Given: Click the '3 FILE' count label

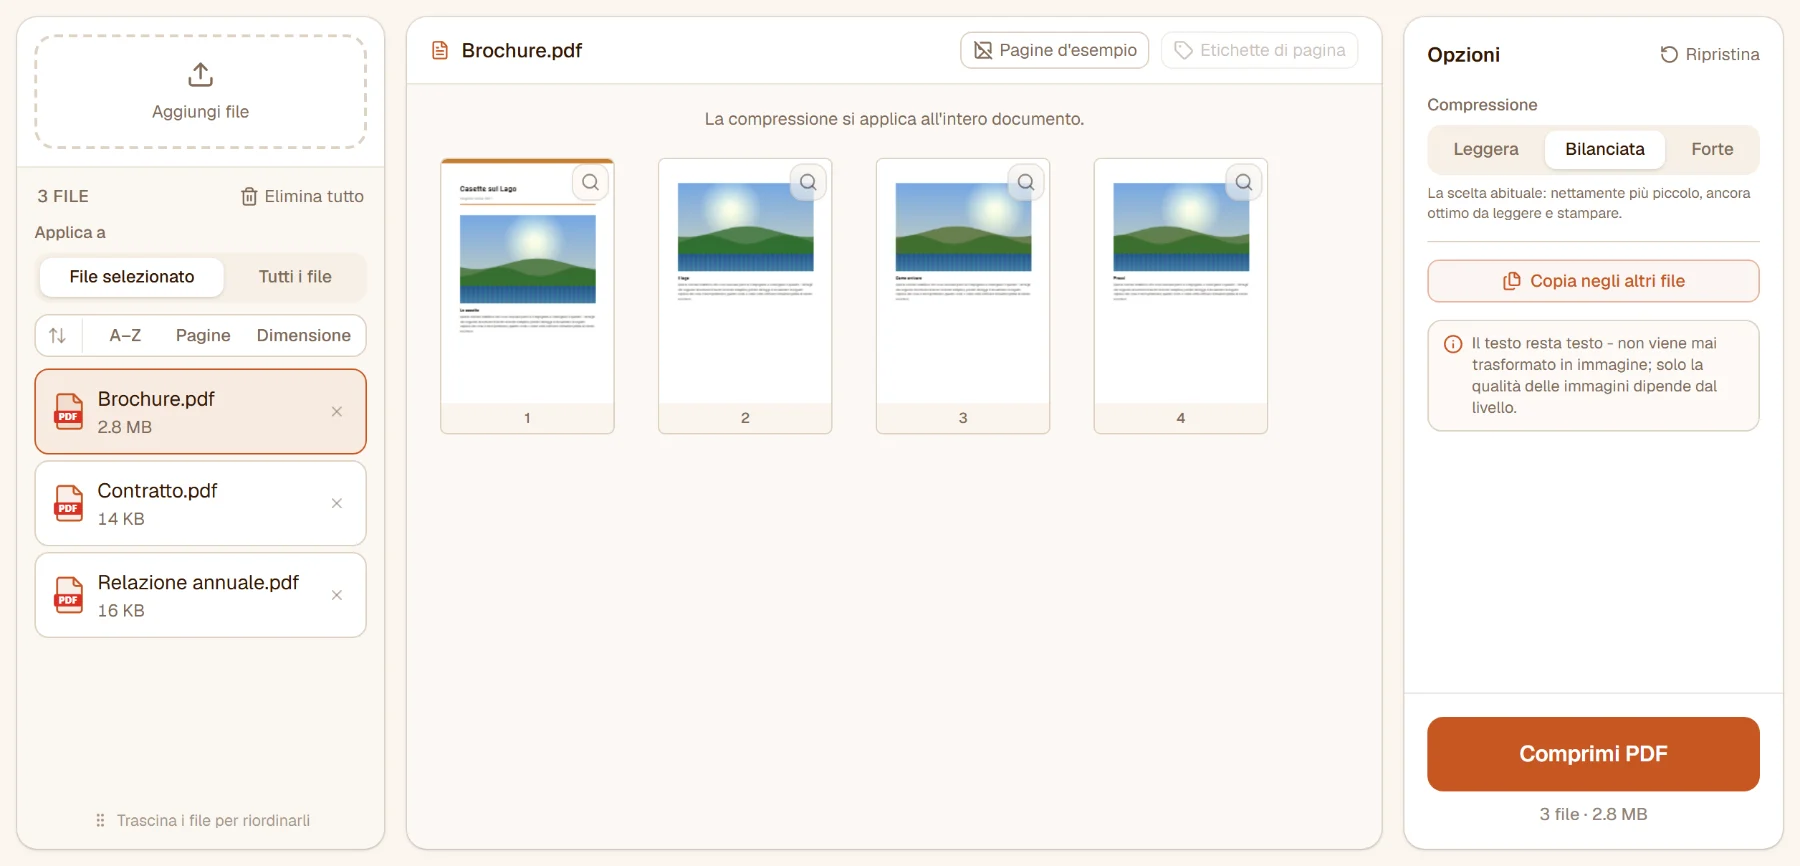Looking at the screenshot, I should (x=63, y=197).
